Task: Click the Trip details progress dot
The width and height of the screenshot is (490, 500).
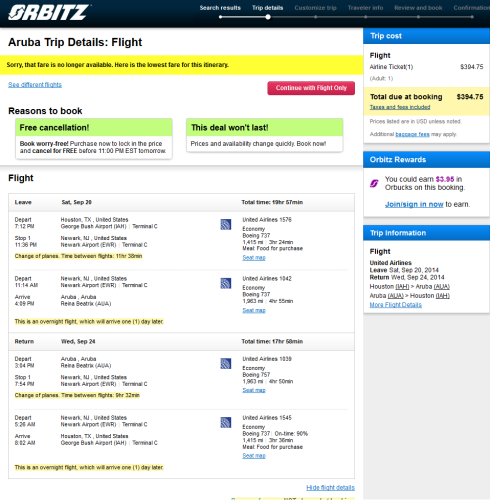Action: [268, 17]
